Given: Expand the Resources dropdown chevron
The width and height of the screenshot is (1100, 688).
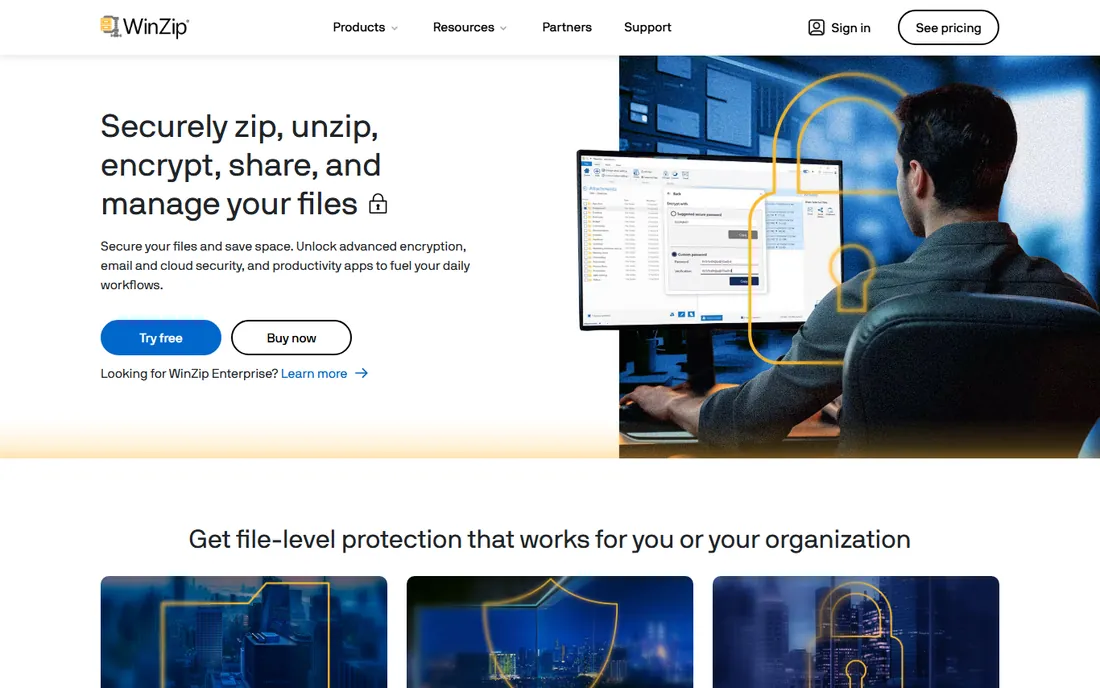Looking at the screenshot, I should point(503,28).
